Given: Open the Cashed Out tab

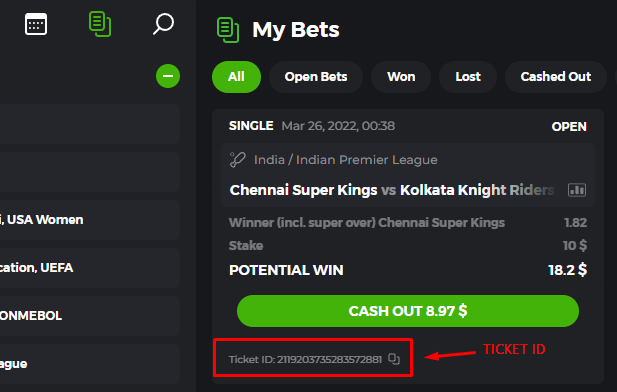Looking at the screenshot, I should point(556,77).
